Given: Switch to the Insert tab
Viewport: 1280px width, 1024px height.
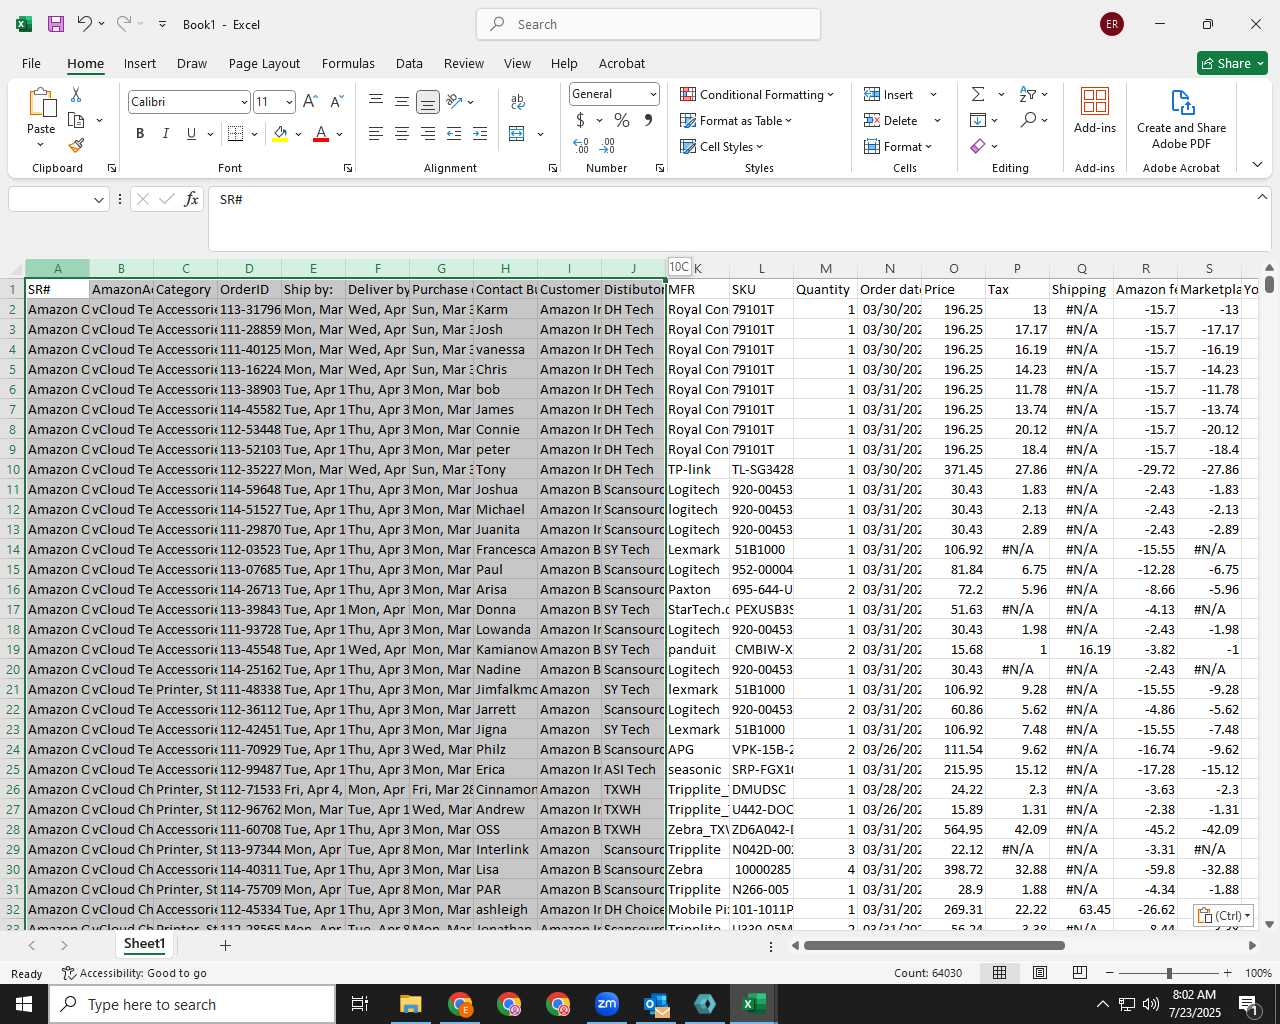Looking at the screenshot, I should pyautogui.click(x=140, y=63).
